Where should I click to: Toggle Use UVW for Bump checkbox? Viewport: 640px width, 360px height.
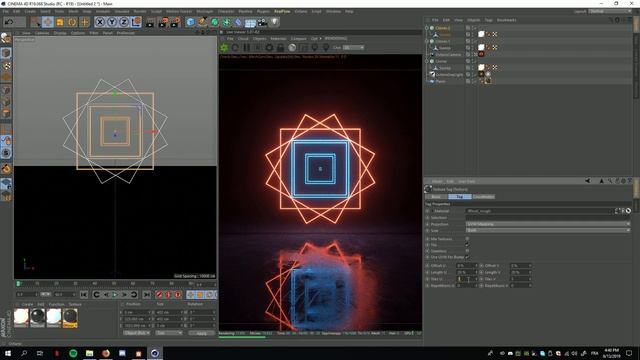[467, 257]
